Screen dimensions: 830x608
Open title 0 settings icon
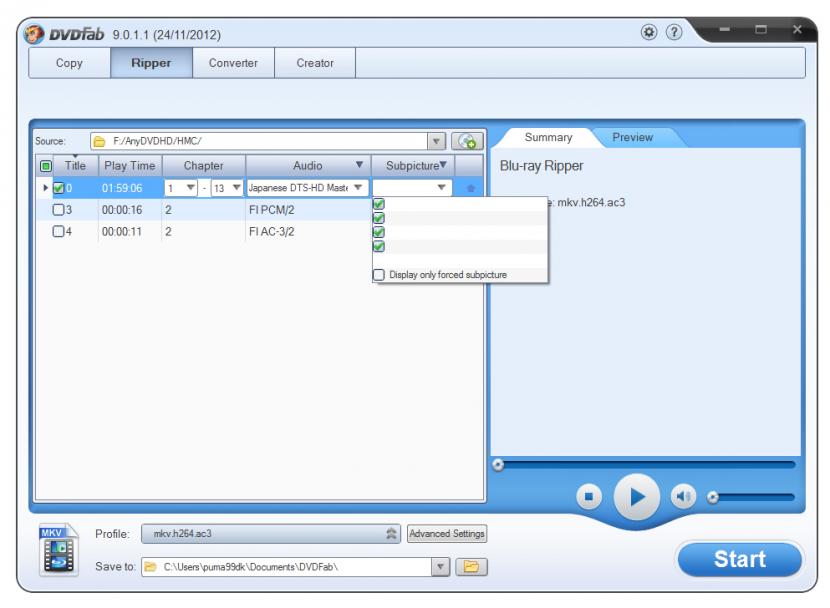pos(470,188)
